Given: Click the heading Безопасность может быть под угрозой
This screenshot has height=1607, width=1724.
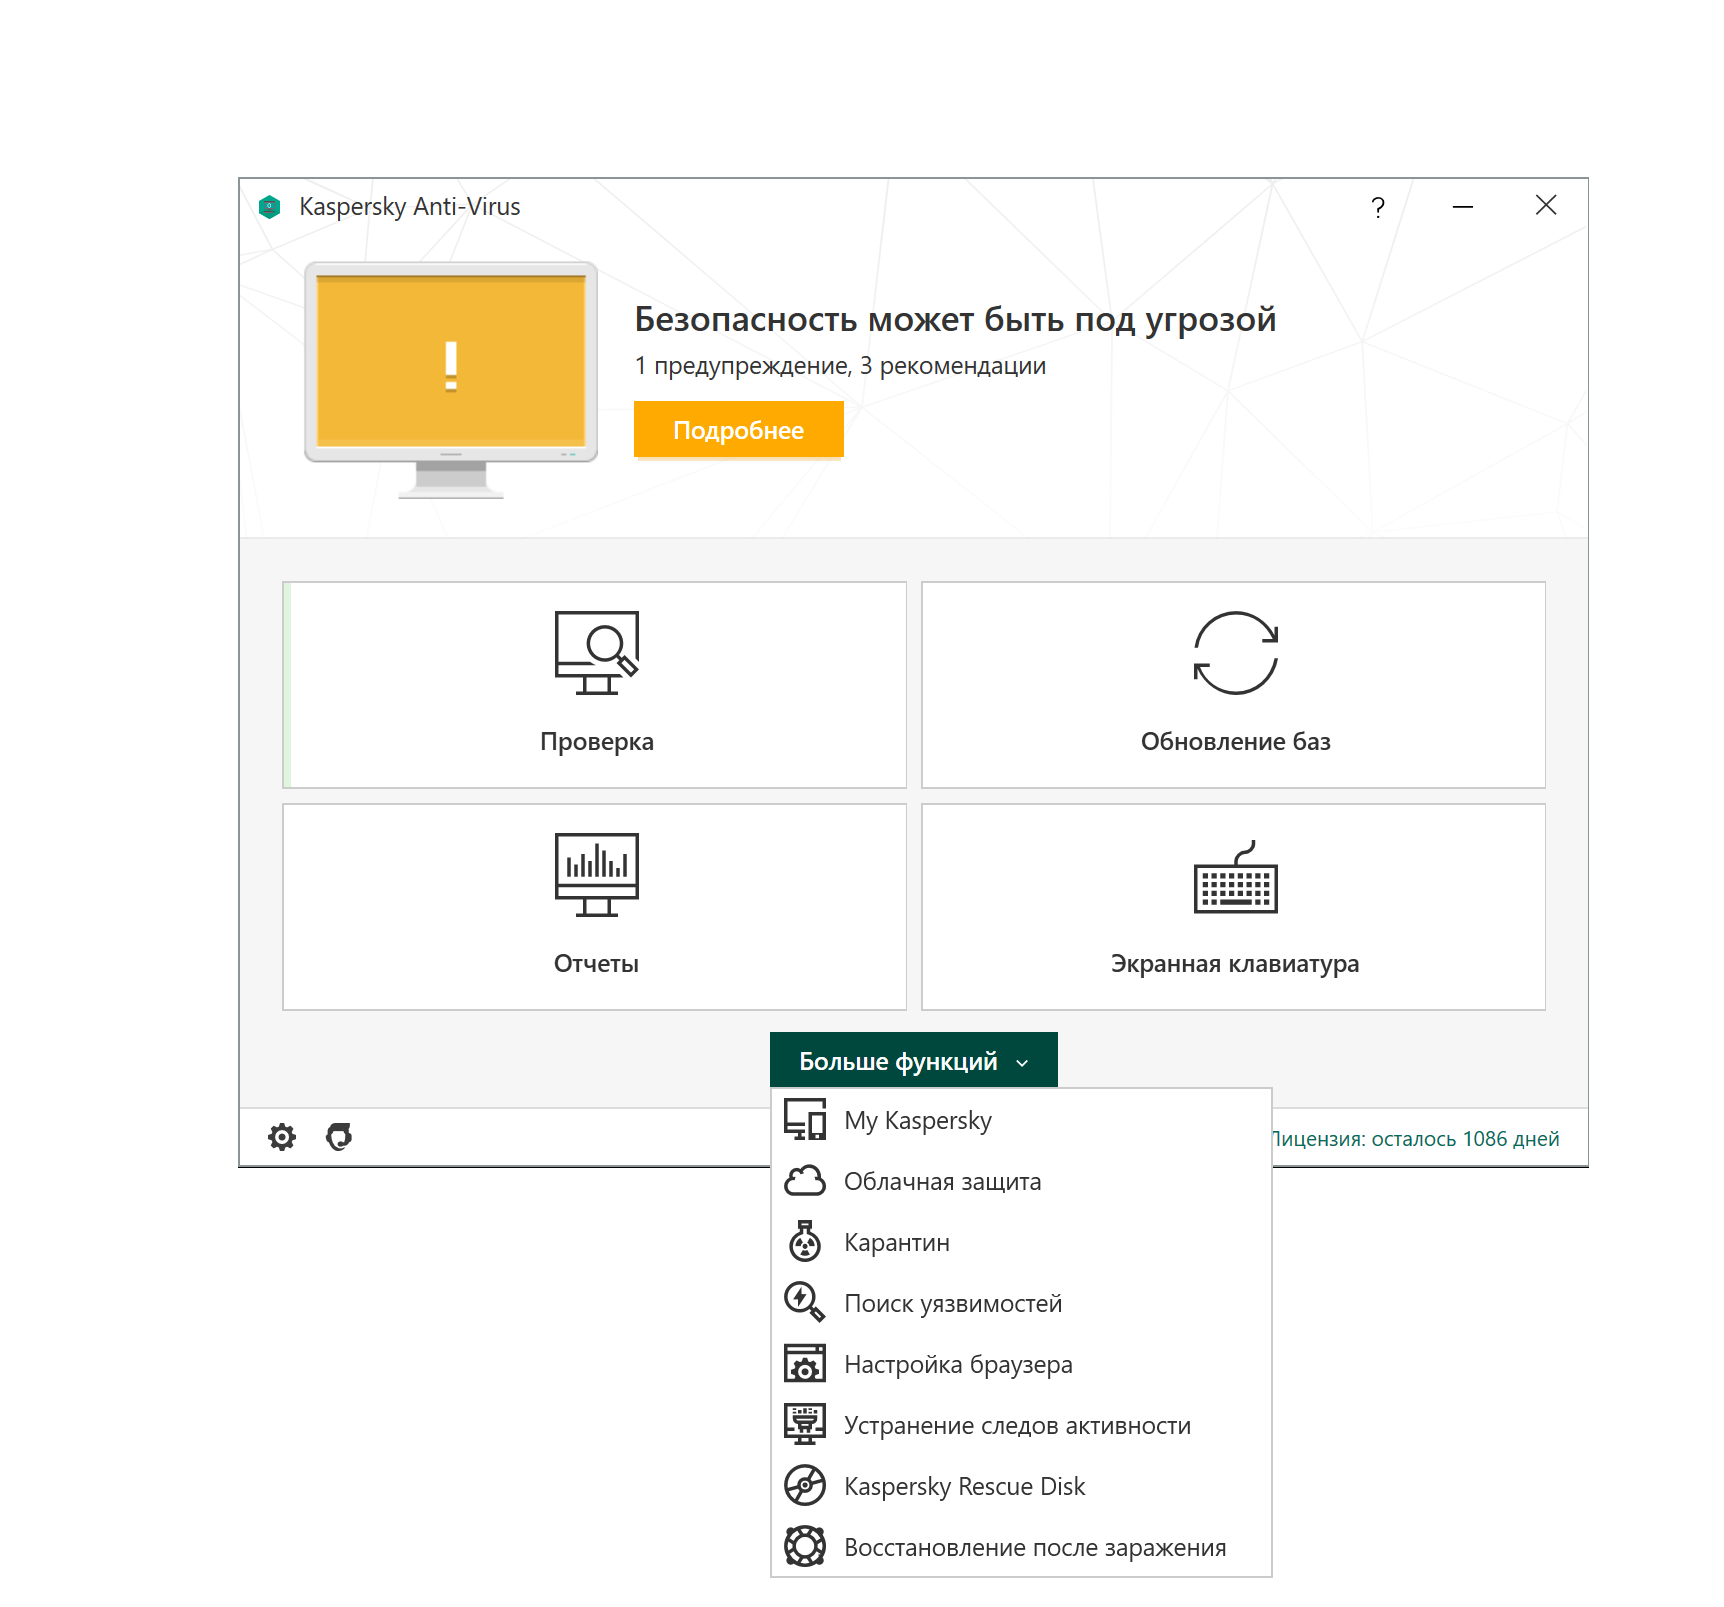Looking at the screenshot, I should click(x=955, y=320).
